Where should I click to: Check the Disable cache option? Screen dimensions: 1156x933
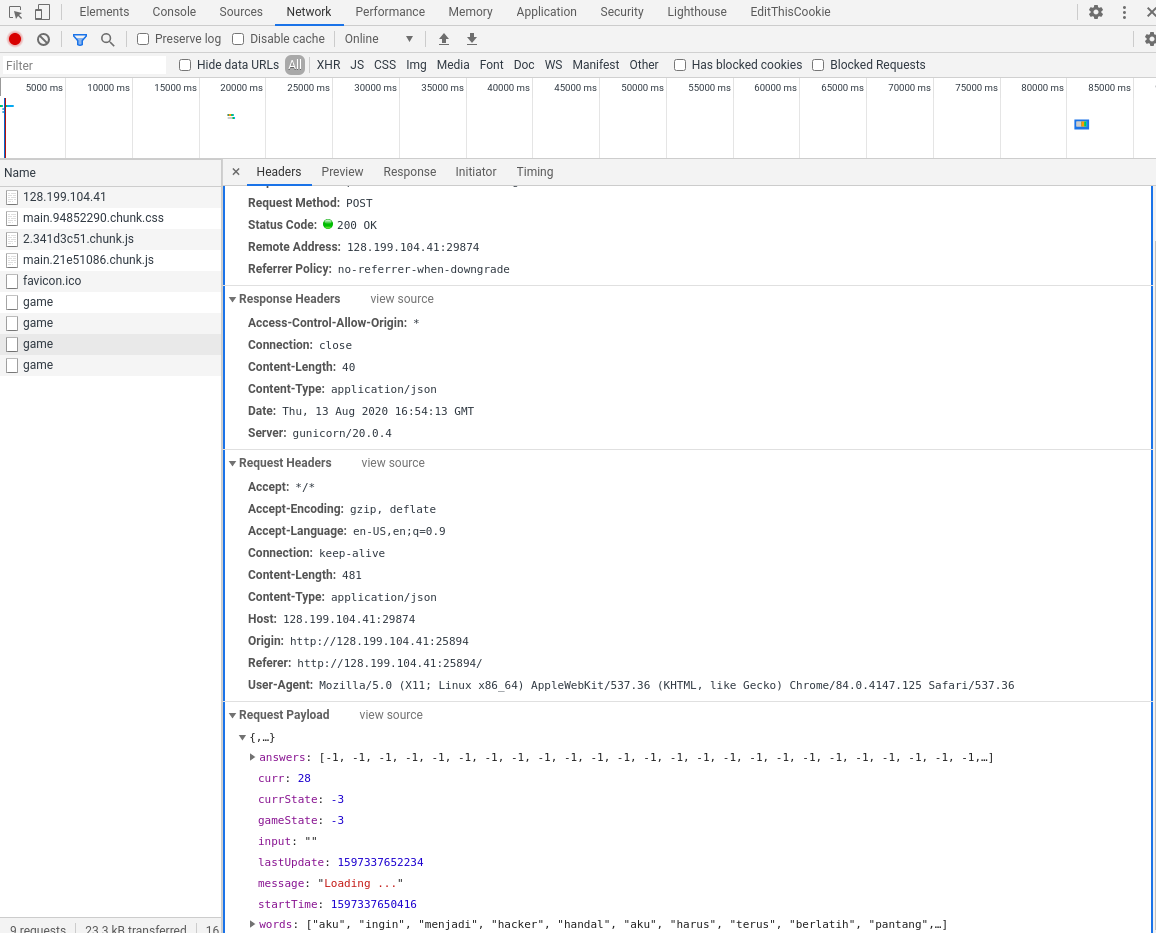(238, 39)
